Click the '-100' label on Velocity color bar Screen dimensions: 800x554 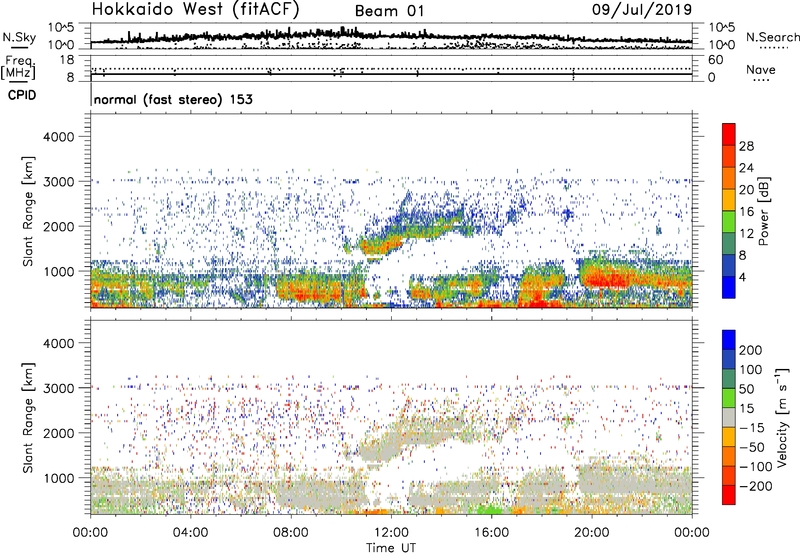point(756,467)
